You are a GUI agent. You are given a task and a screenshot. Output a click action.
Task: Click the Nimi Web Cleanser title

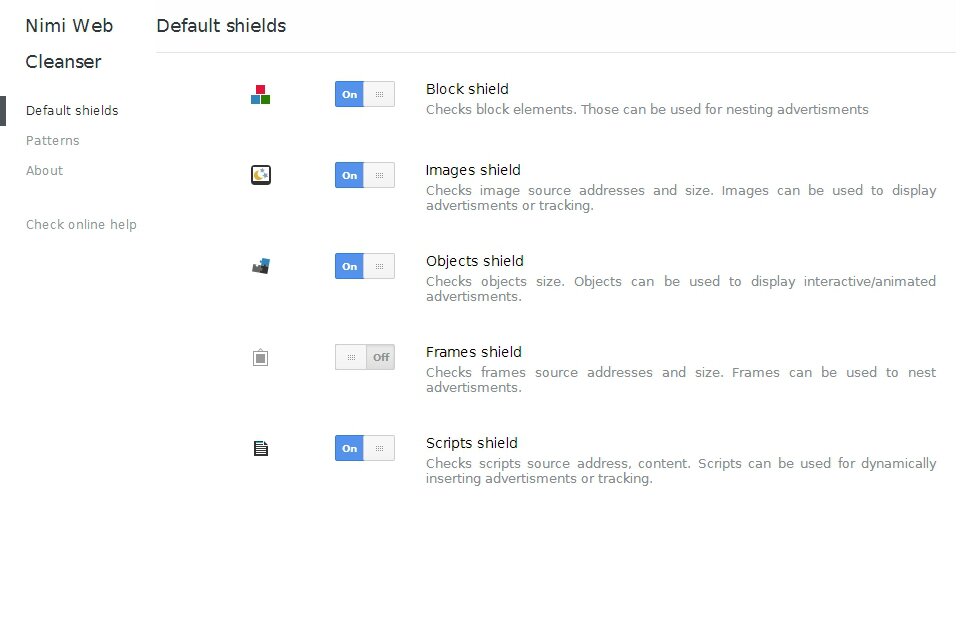[x=69, y=43]
